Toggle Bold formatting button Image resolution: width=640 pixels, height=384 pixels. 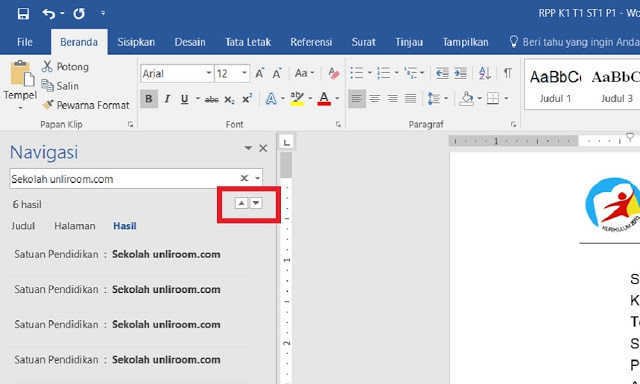[x=149, y=99]
